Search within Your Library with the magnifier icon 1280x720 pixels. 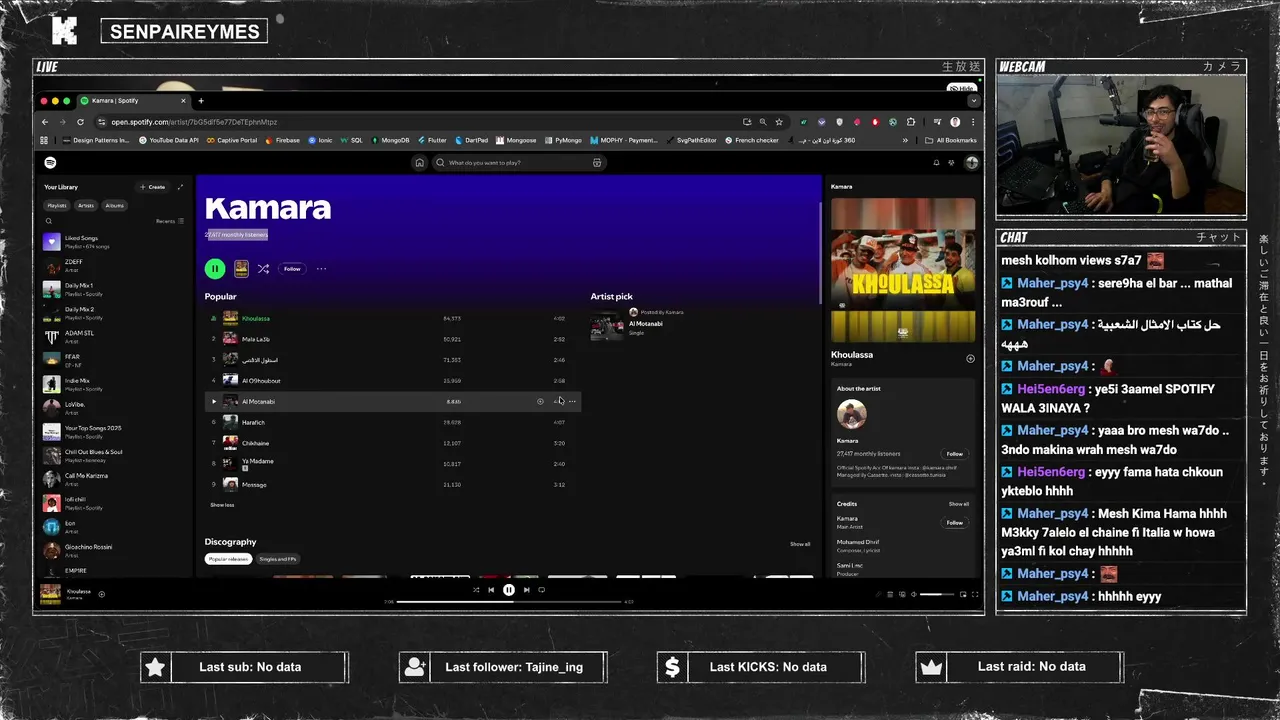pyautogui.click(x=48, y=221)
